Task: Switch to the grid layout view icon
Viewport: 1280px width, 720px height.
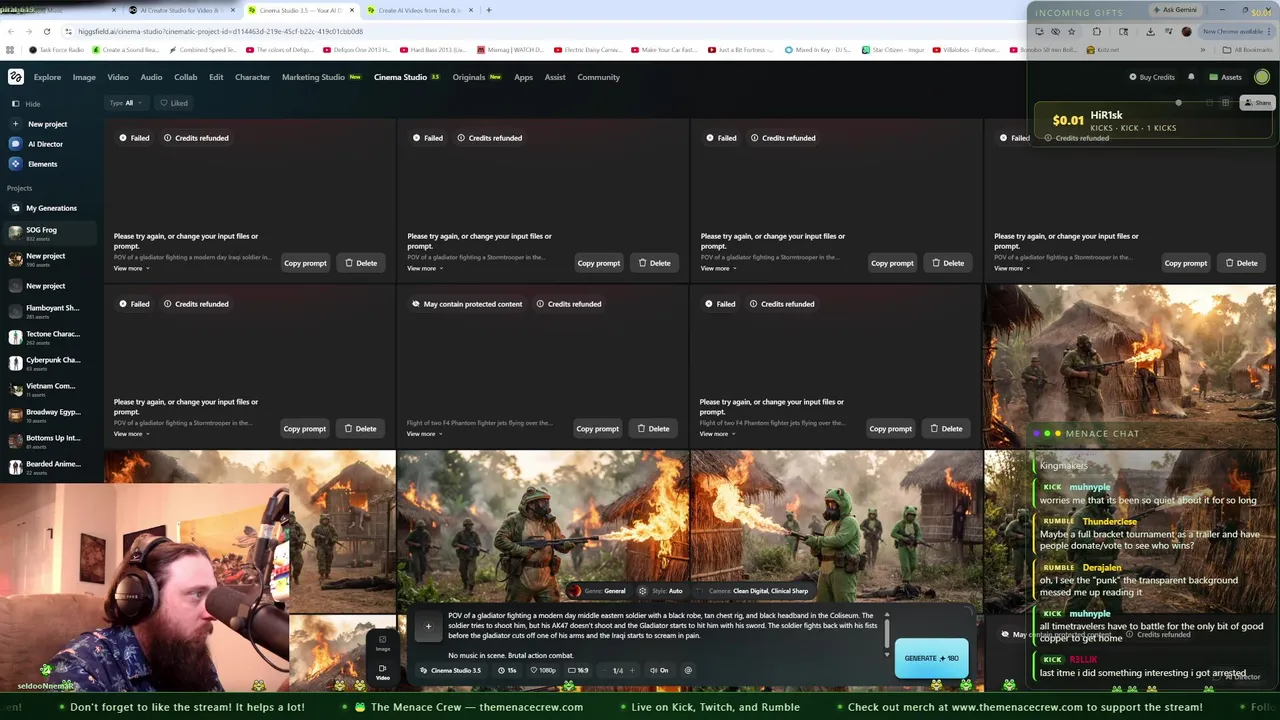Action: [x=1225, y=103]
